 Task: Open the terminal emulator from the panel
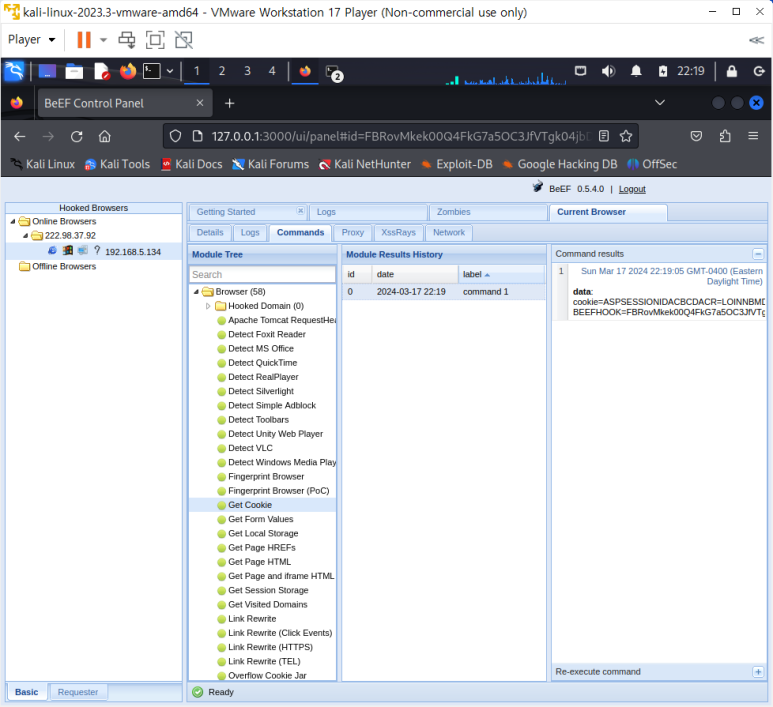[x=152, y=71]
